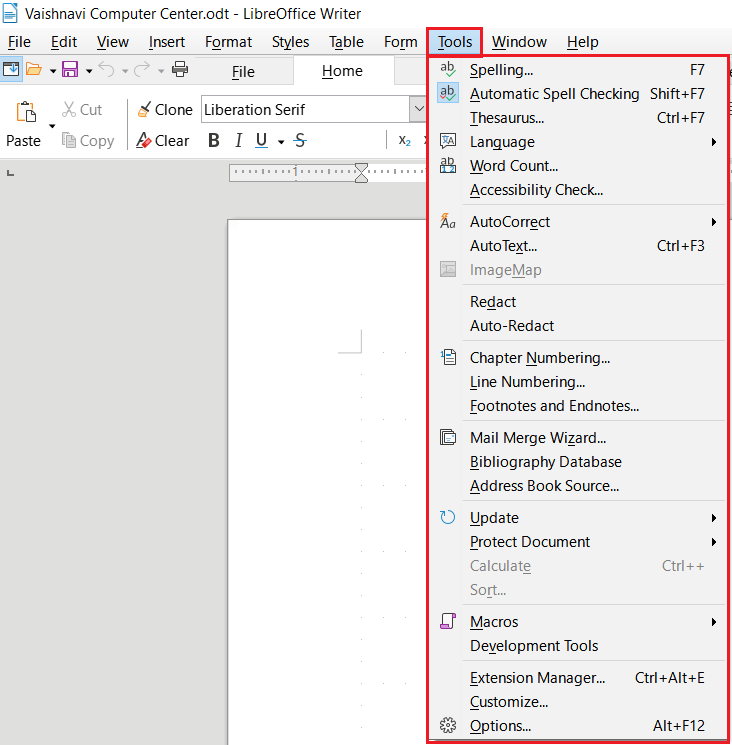
Task: Toggle Automatic Spell Checking in Tools menu
Action: 578,94
